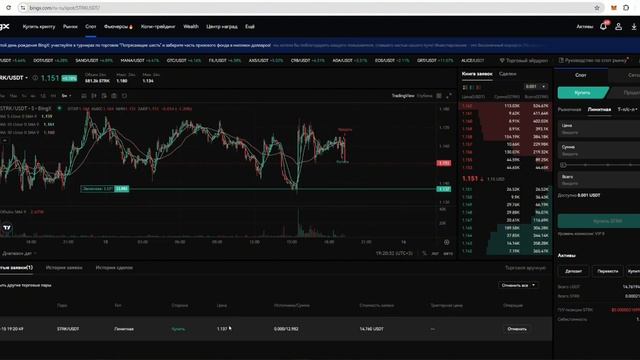Screen dimensions: 640x360
Task: Click the 'Перевести' transfer button
Action: (x=607, y=271)
